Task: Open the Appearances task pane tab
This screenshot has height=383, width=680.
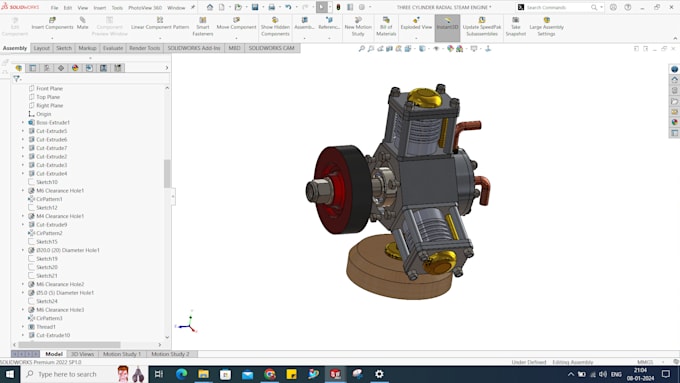Action: pyautogui.click(x=674, y=122)
